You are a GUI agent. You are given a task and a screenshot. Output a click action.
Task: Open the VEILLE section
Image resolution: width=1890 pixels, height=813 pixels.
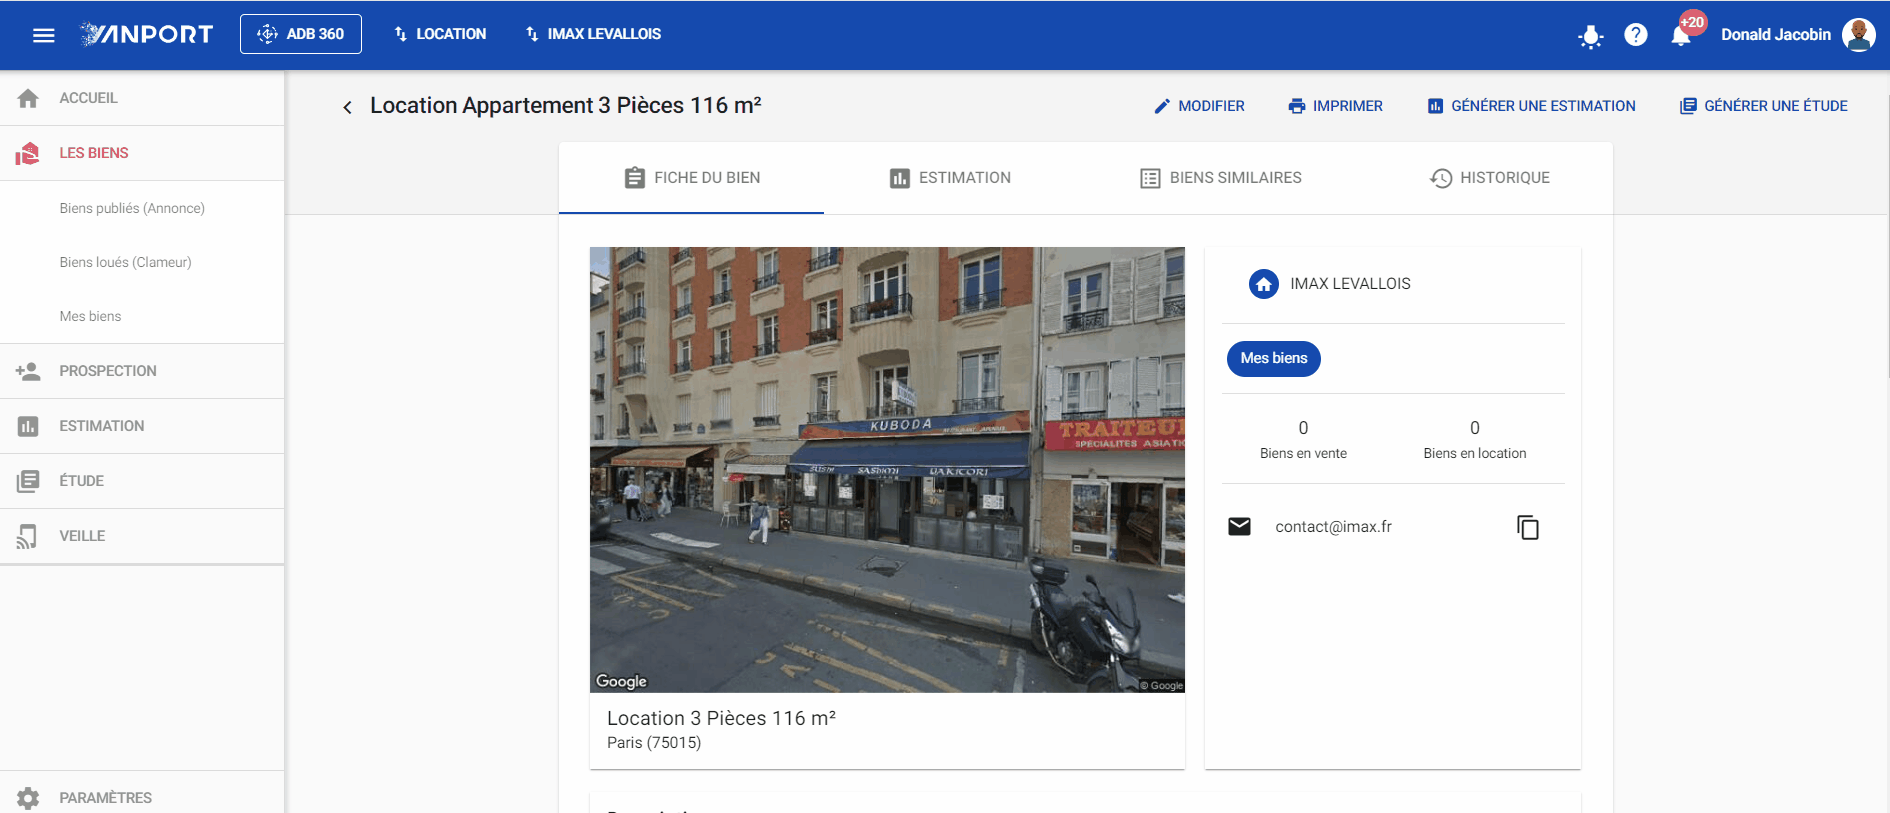(142, 536)
